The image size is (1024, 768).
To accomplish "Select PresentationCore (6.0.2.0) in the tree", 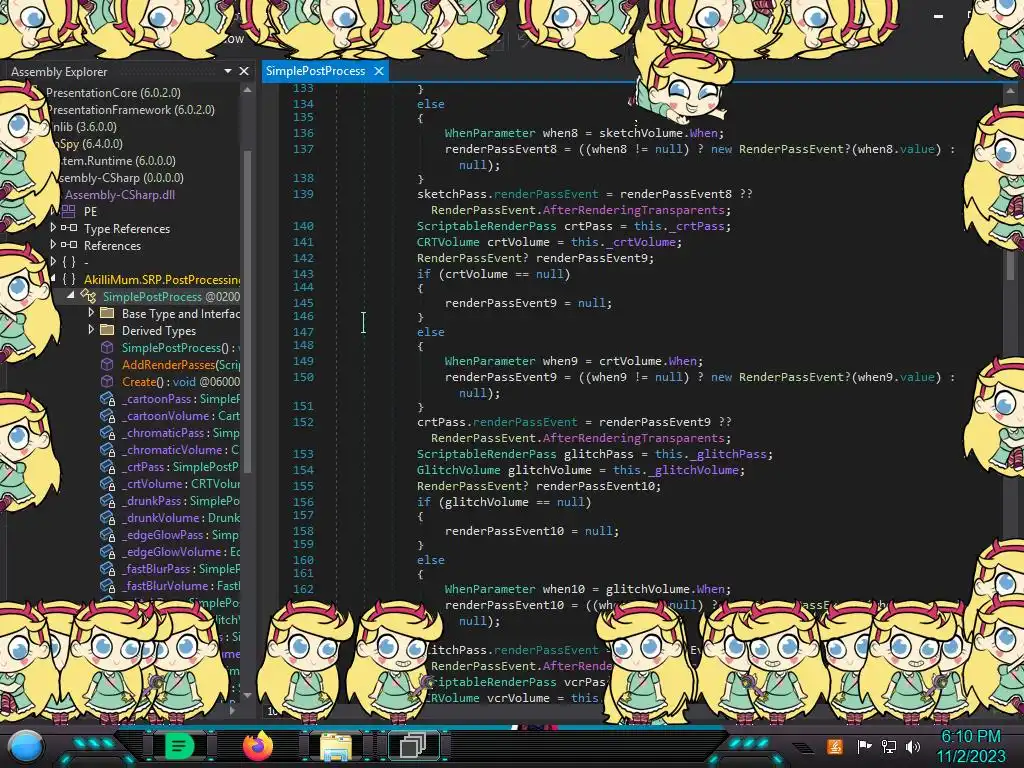I will coord(113,93).
